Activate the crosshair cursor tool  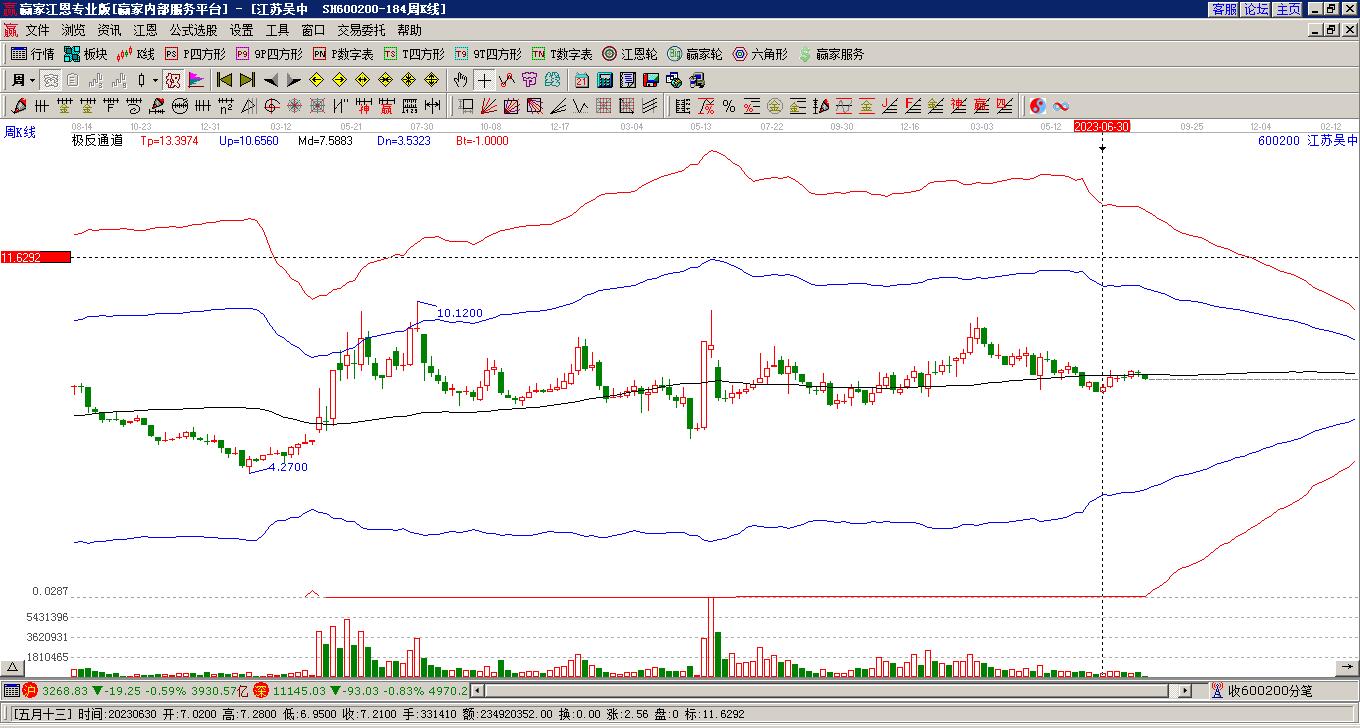[484, 80]
